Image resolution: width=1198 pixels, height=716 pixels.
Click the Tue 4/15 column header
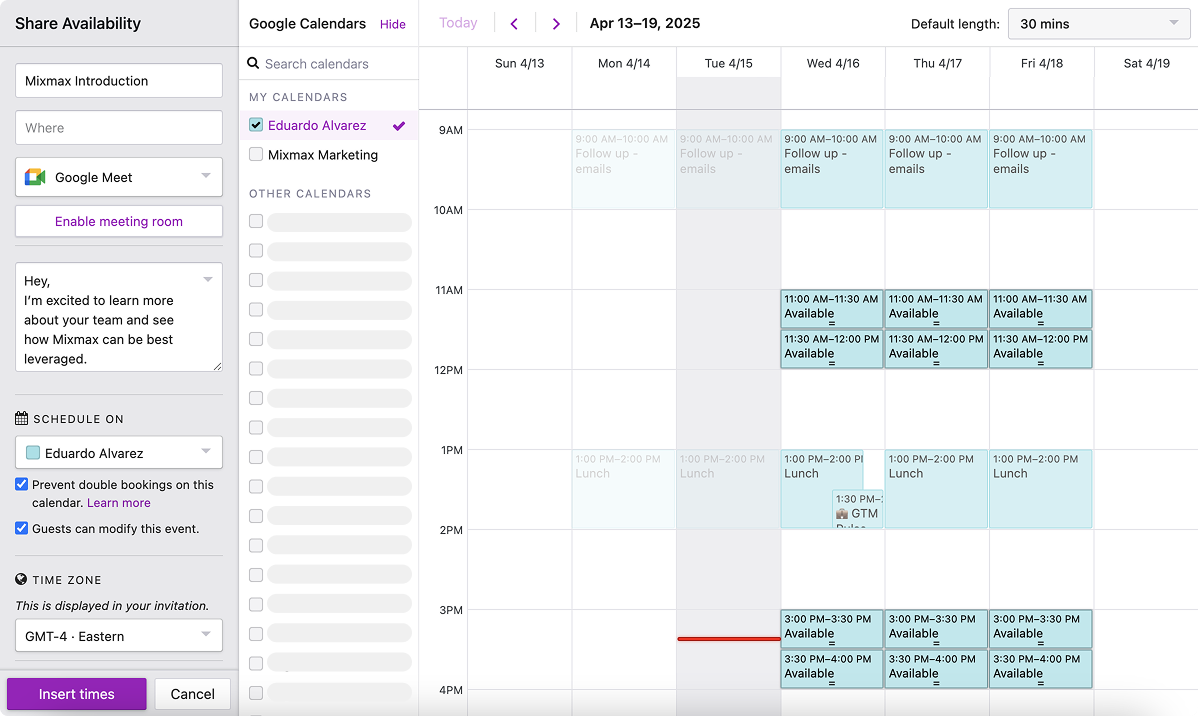pyautogui.click(x=728, y=63)
